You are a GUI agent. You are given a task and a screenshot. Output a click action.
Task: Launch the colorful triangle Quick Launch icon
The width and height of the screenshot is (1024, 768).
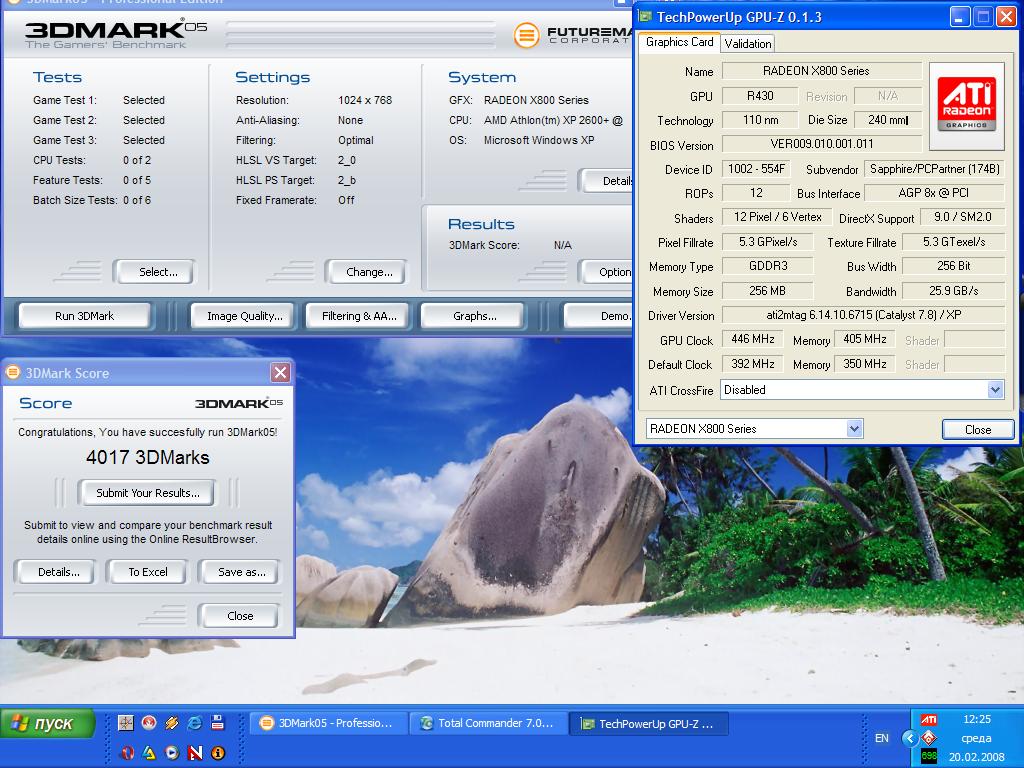point(150,753)
